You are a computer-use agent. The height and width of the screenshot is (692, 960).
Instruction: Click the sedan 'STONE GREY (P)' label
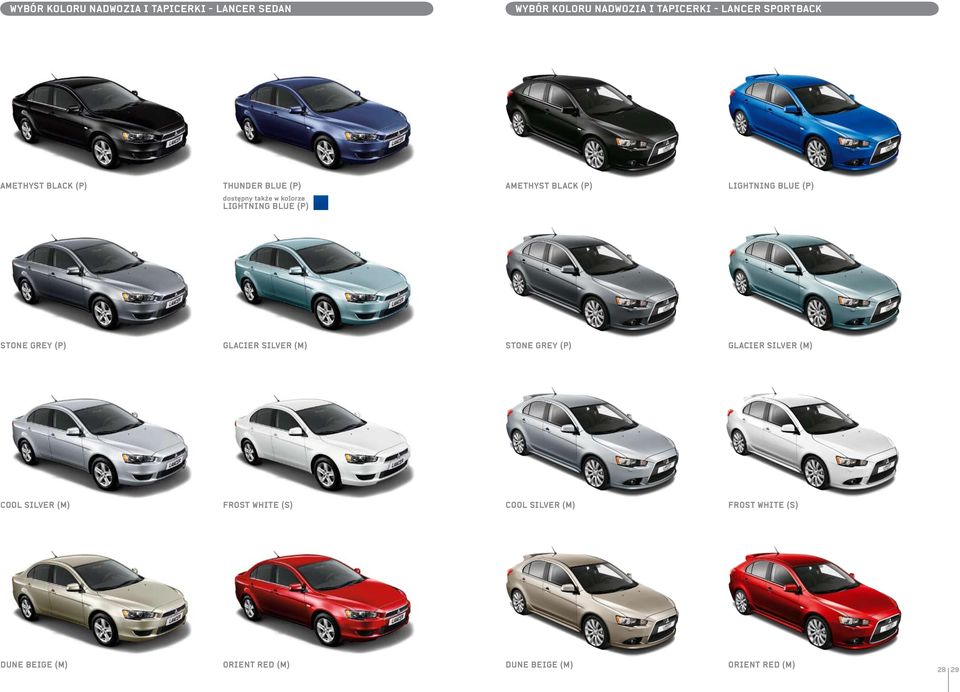(x=33, y=345)
